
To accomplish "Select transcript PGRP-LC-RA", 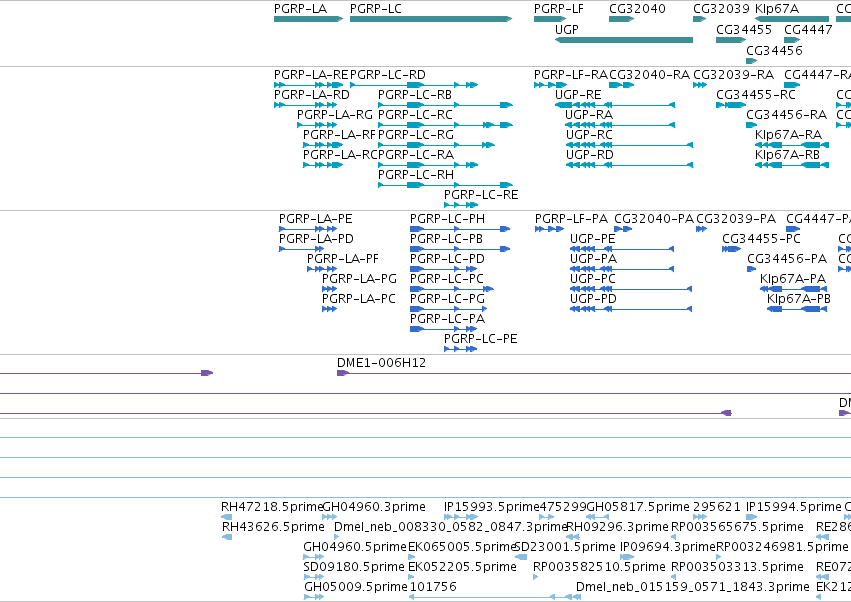I will click(428, 165).
